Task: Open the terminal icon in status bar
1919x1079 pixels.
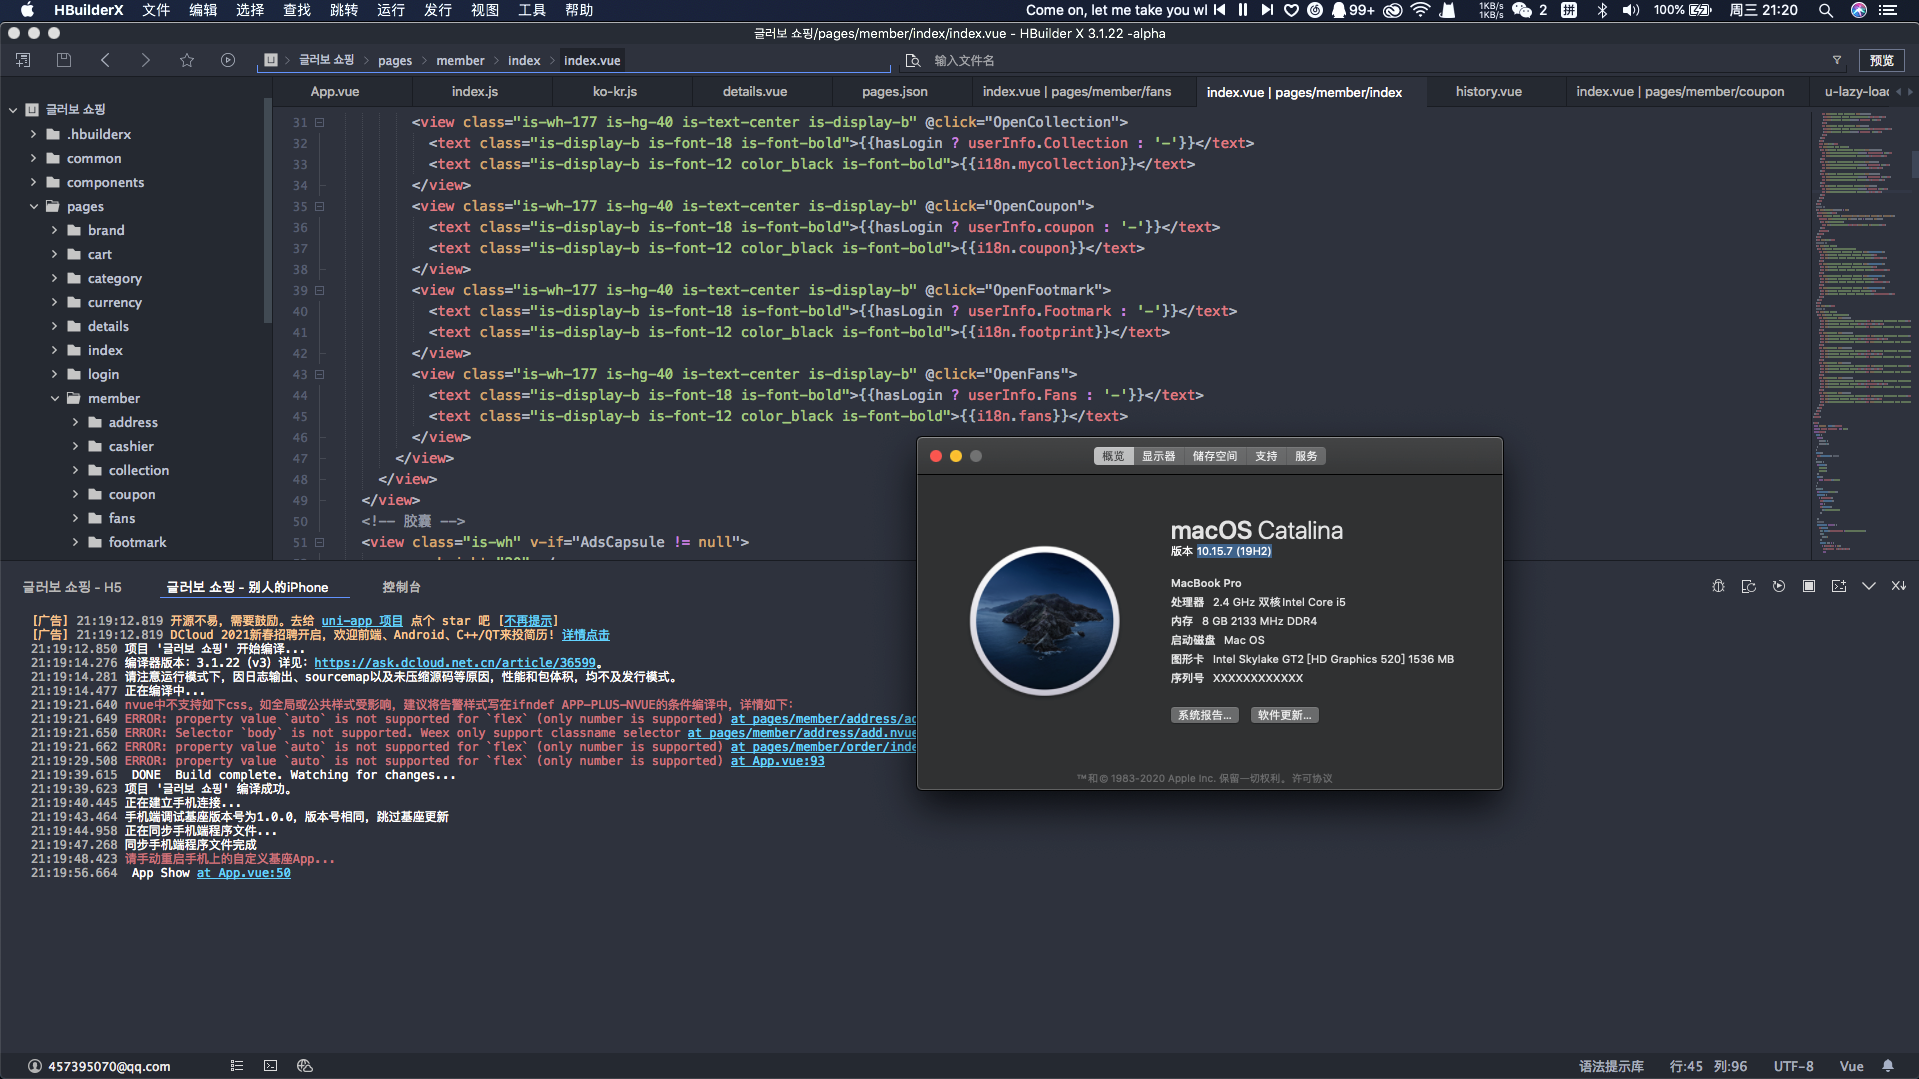Action: pyautogui.click(x=271, y=1066)
